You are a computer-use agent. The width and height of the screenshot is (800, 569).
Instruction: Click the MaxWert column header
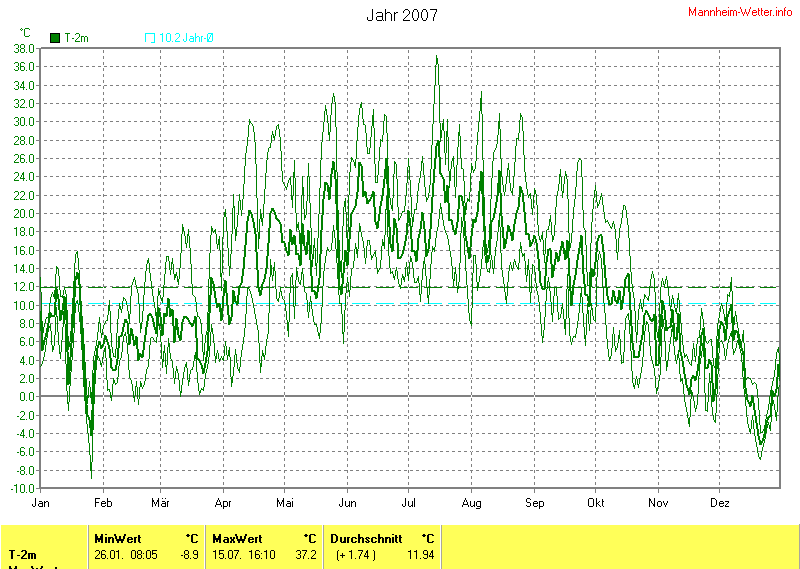pos(237,538)
